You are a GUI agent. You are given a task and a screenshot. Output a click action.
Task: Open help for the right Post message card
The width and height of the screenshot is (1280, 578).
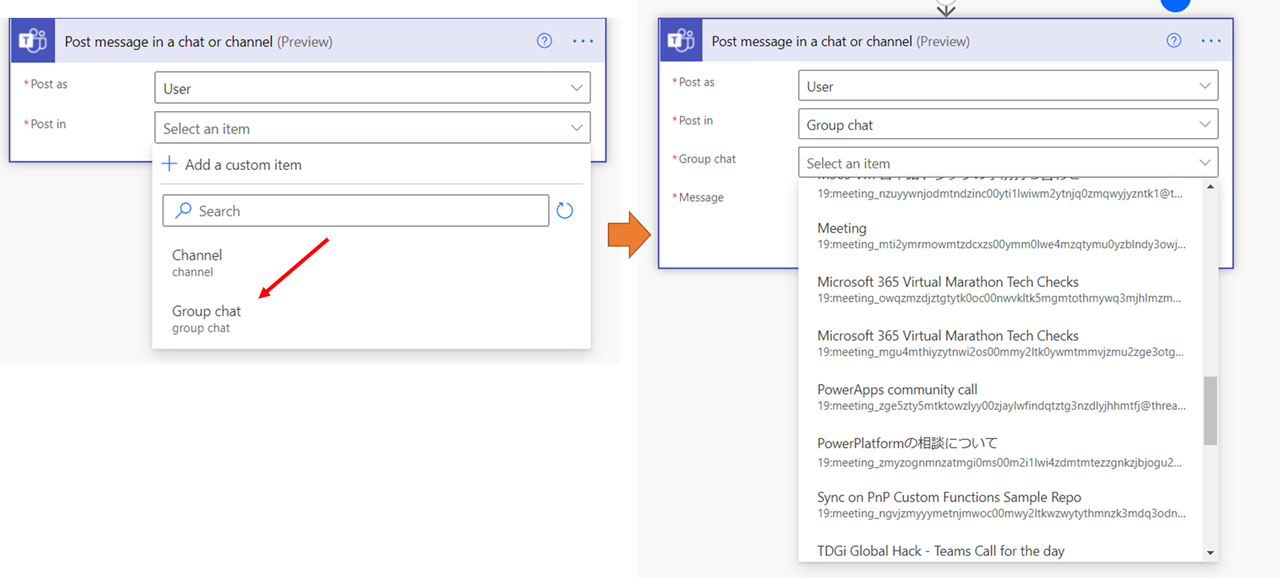click(x=1174, y=41)
